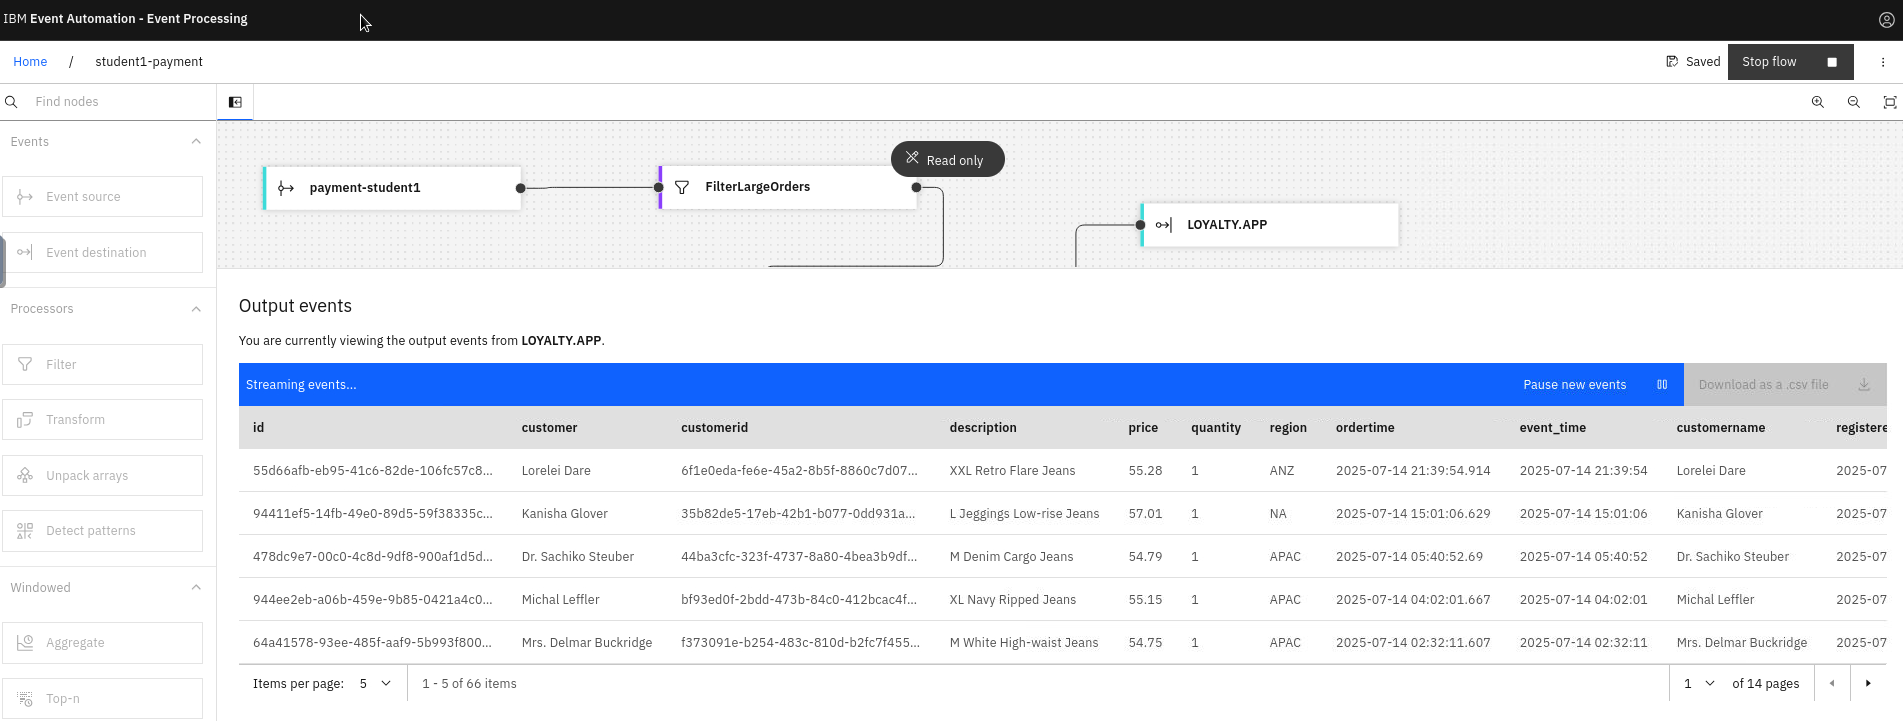Go to next page of events

pyautogui.click(x=1867, y=684)
